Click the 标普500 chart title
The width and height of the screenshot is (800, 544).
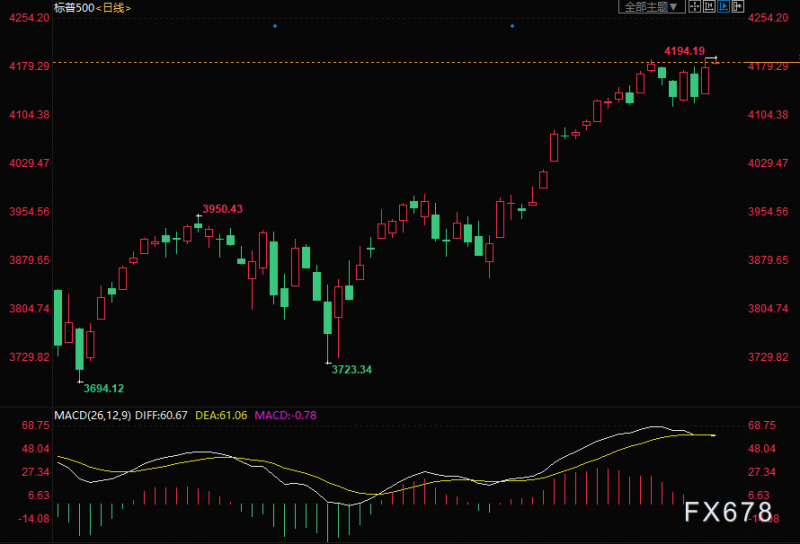coord(74,8)
